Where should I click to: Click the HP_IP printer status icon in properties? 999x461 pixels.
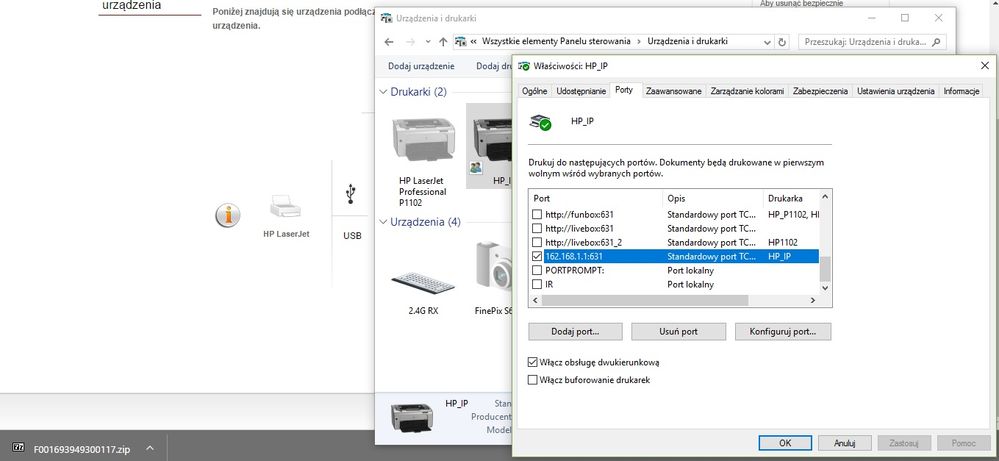tap(541, 122)
